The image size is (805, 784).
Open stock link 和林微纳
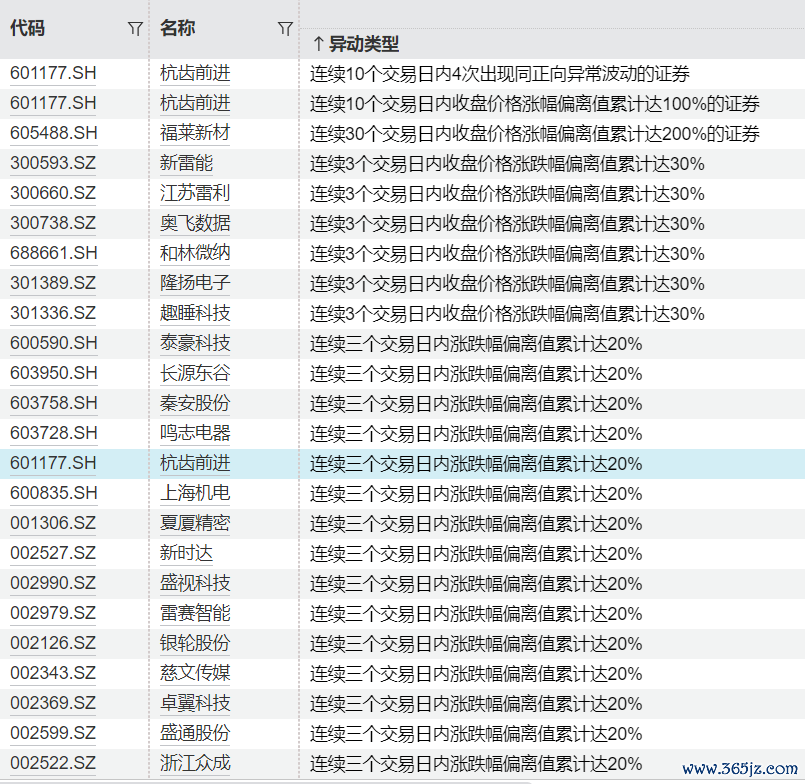point(195,253)
